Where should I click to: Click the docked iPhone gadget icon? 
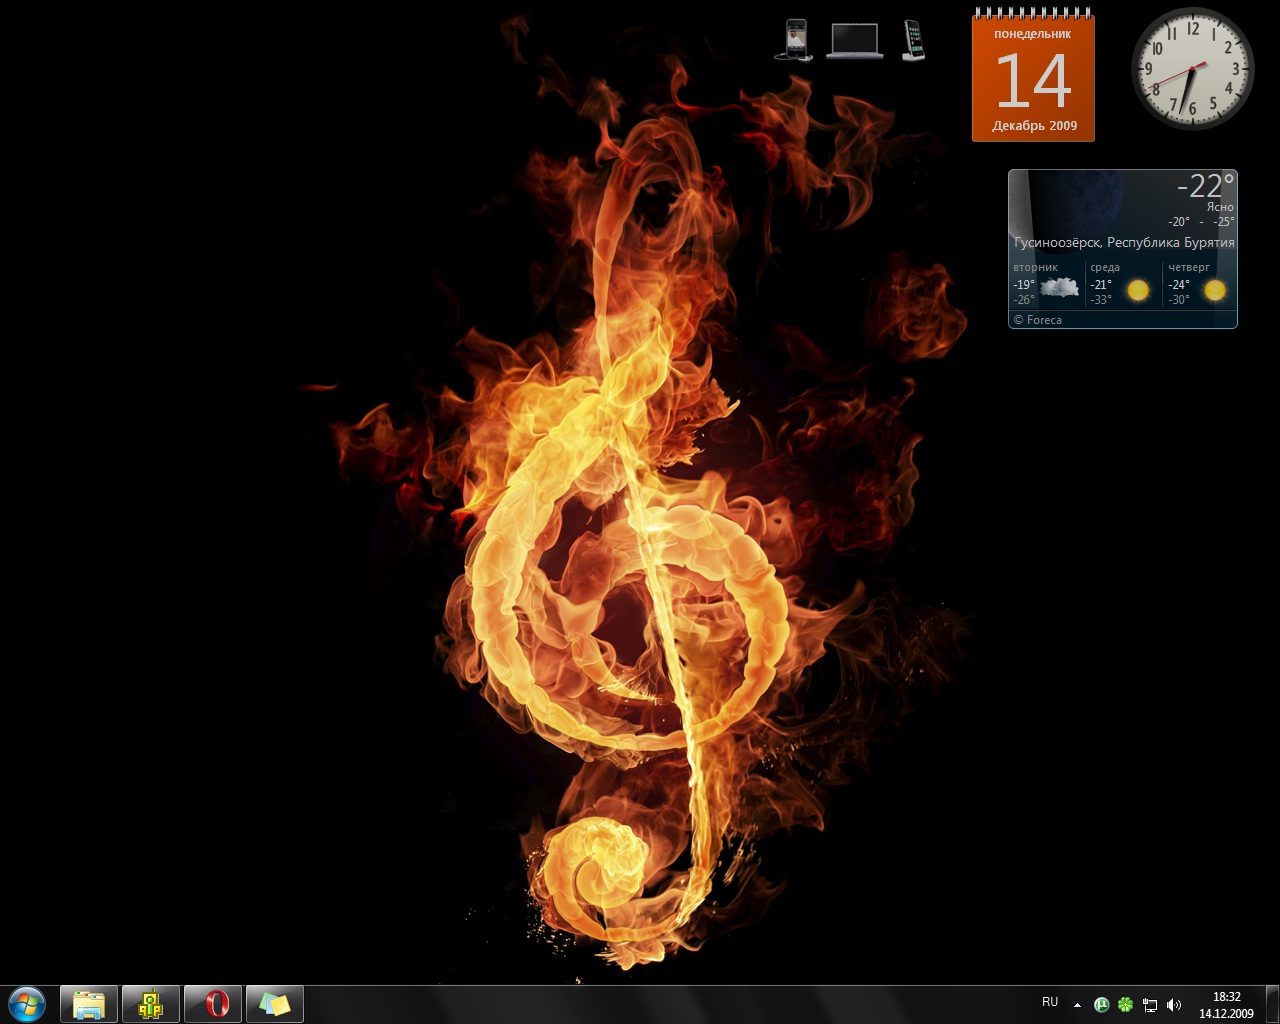[x=913, y=40]
